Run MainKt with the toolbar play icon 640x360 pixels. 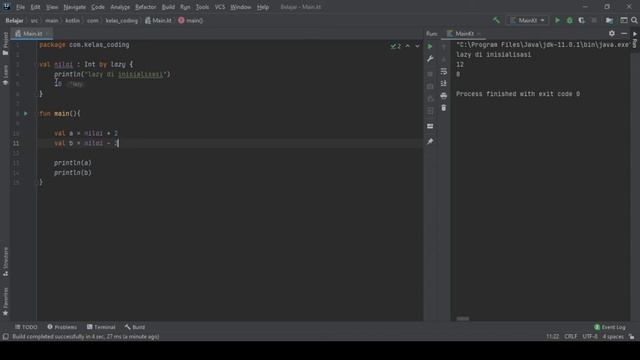[x=557, y=20]
